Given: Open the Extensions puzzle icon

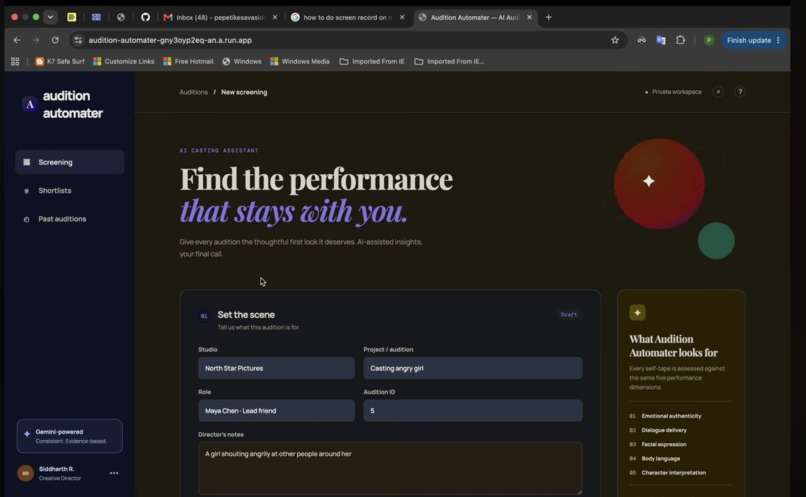Looking at the screenshot, I should [680, 40].
